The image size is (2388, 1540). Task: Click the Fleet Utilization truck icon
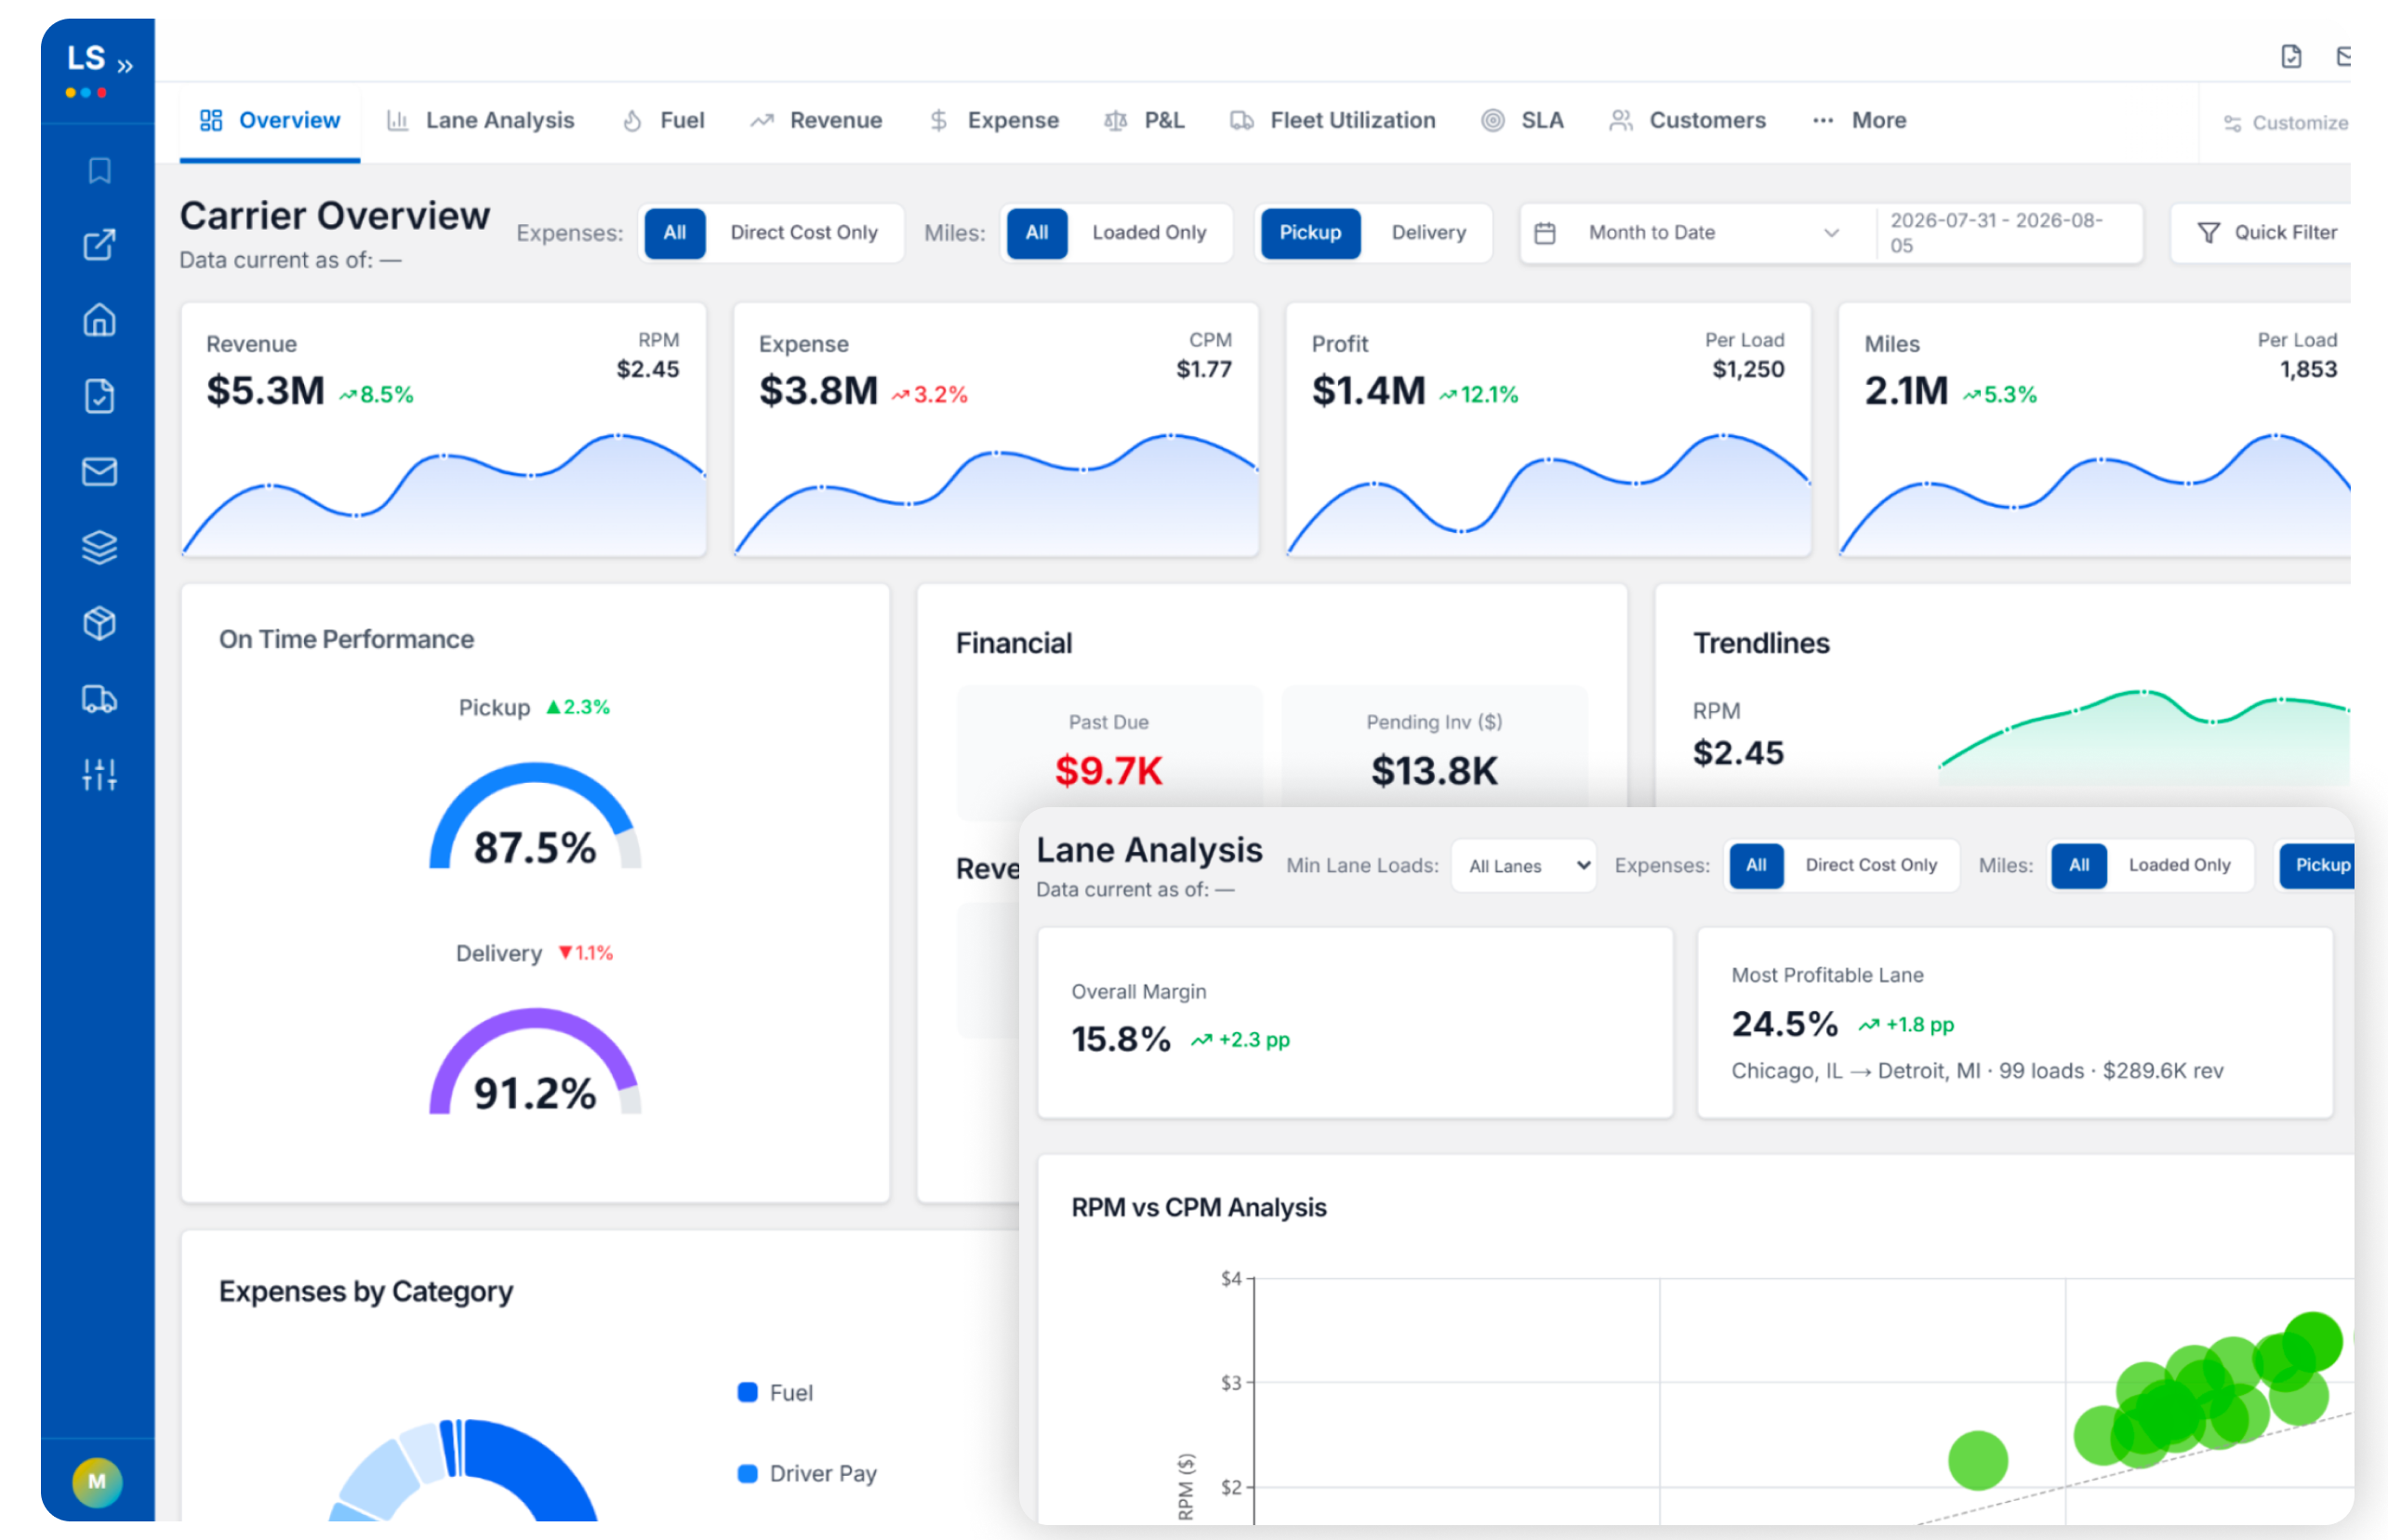pos(1242,121)
